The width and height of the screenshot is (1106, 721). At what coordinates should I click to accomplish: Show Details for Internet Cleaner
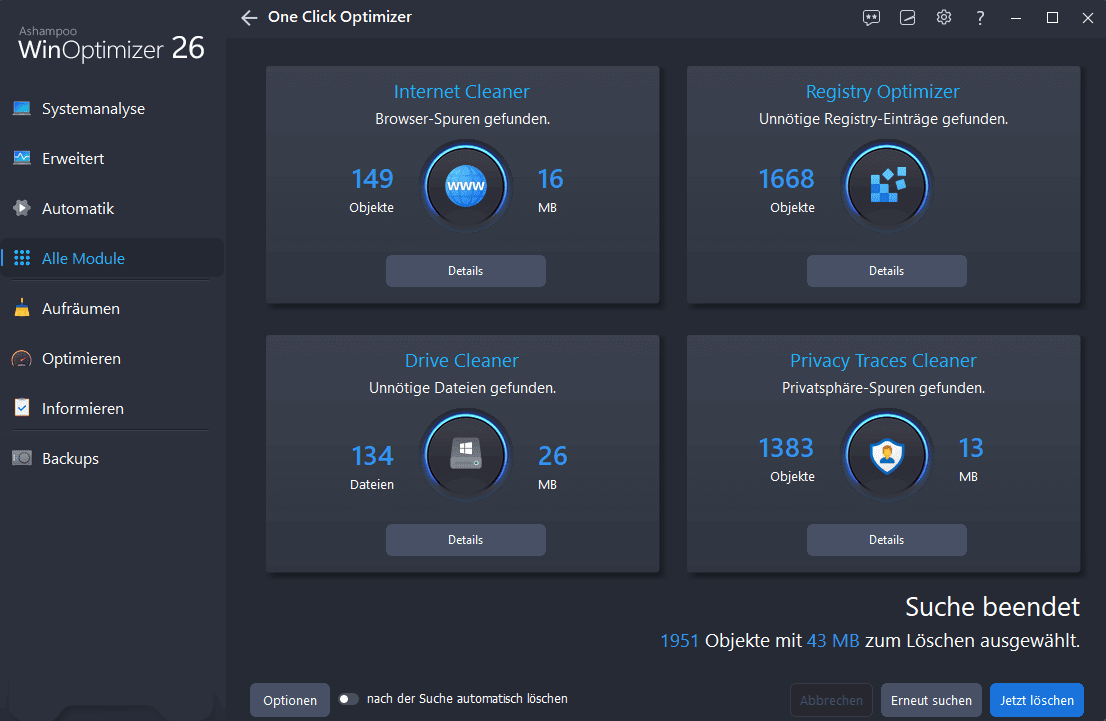[x=465, y=271]
